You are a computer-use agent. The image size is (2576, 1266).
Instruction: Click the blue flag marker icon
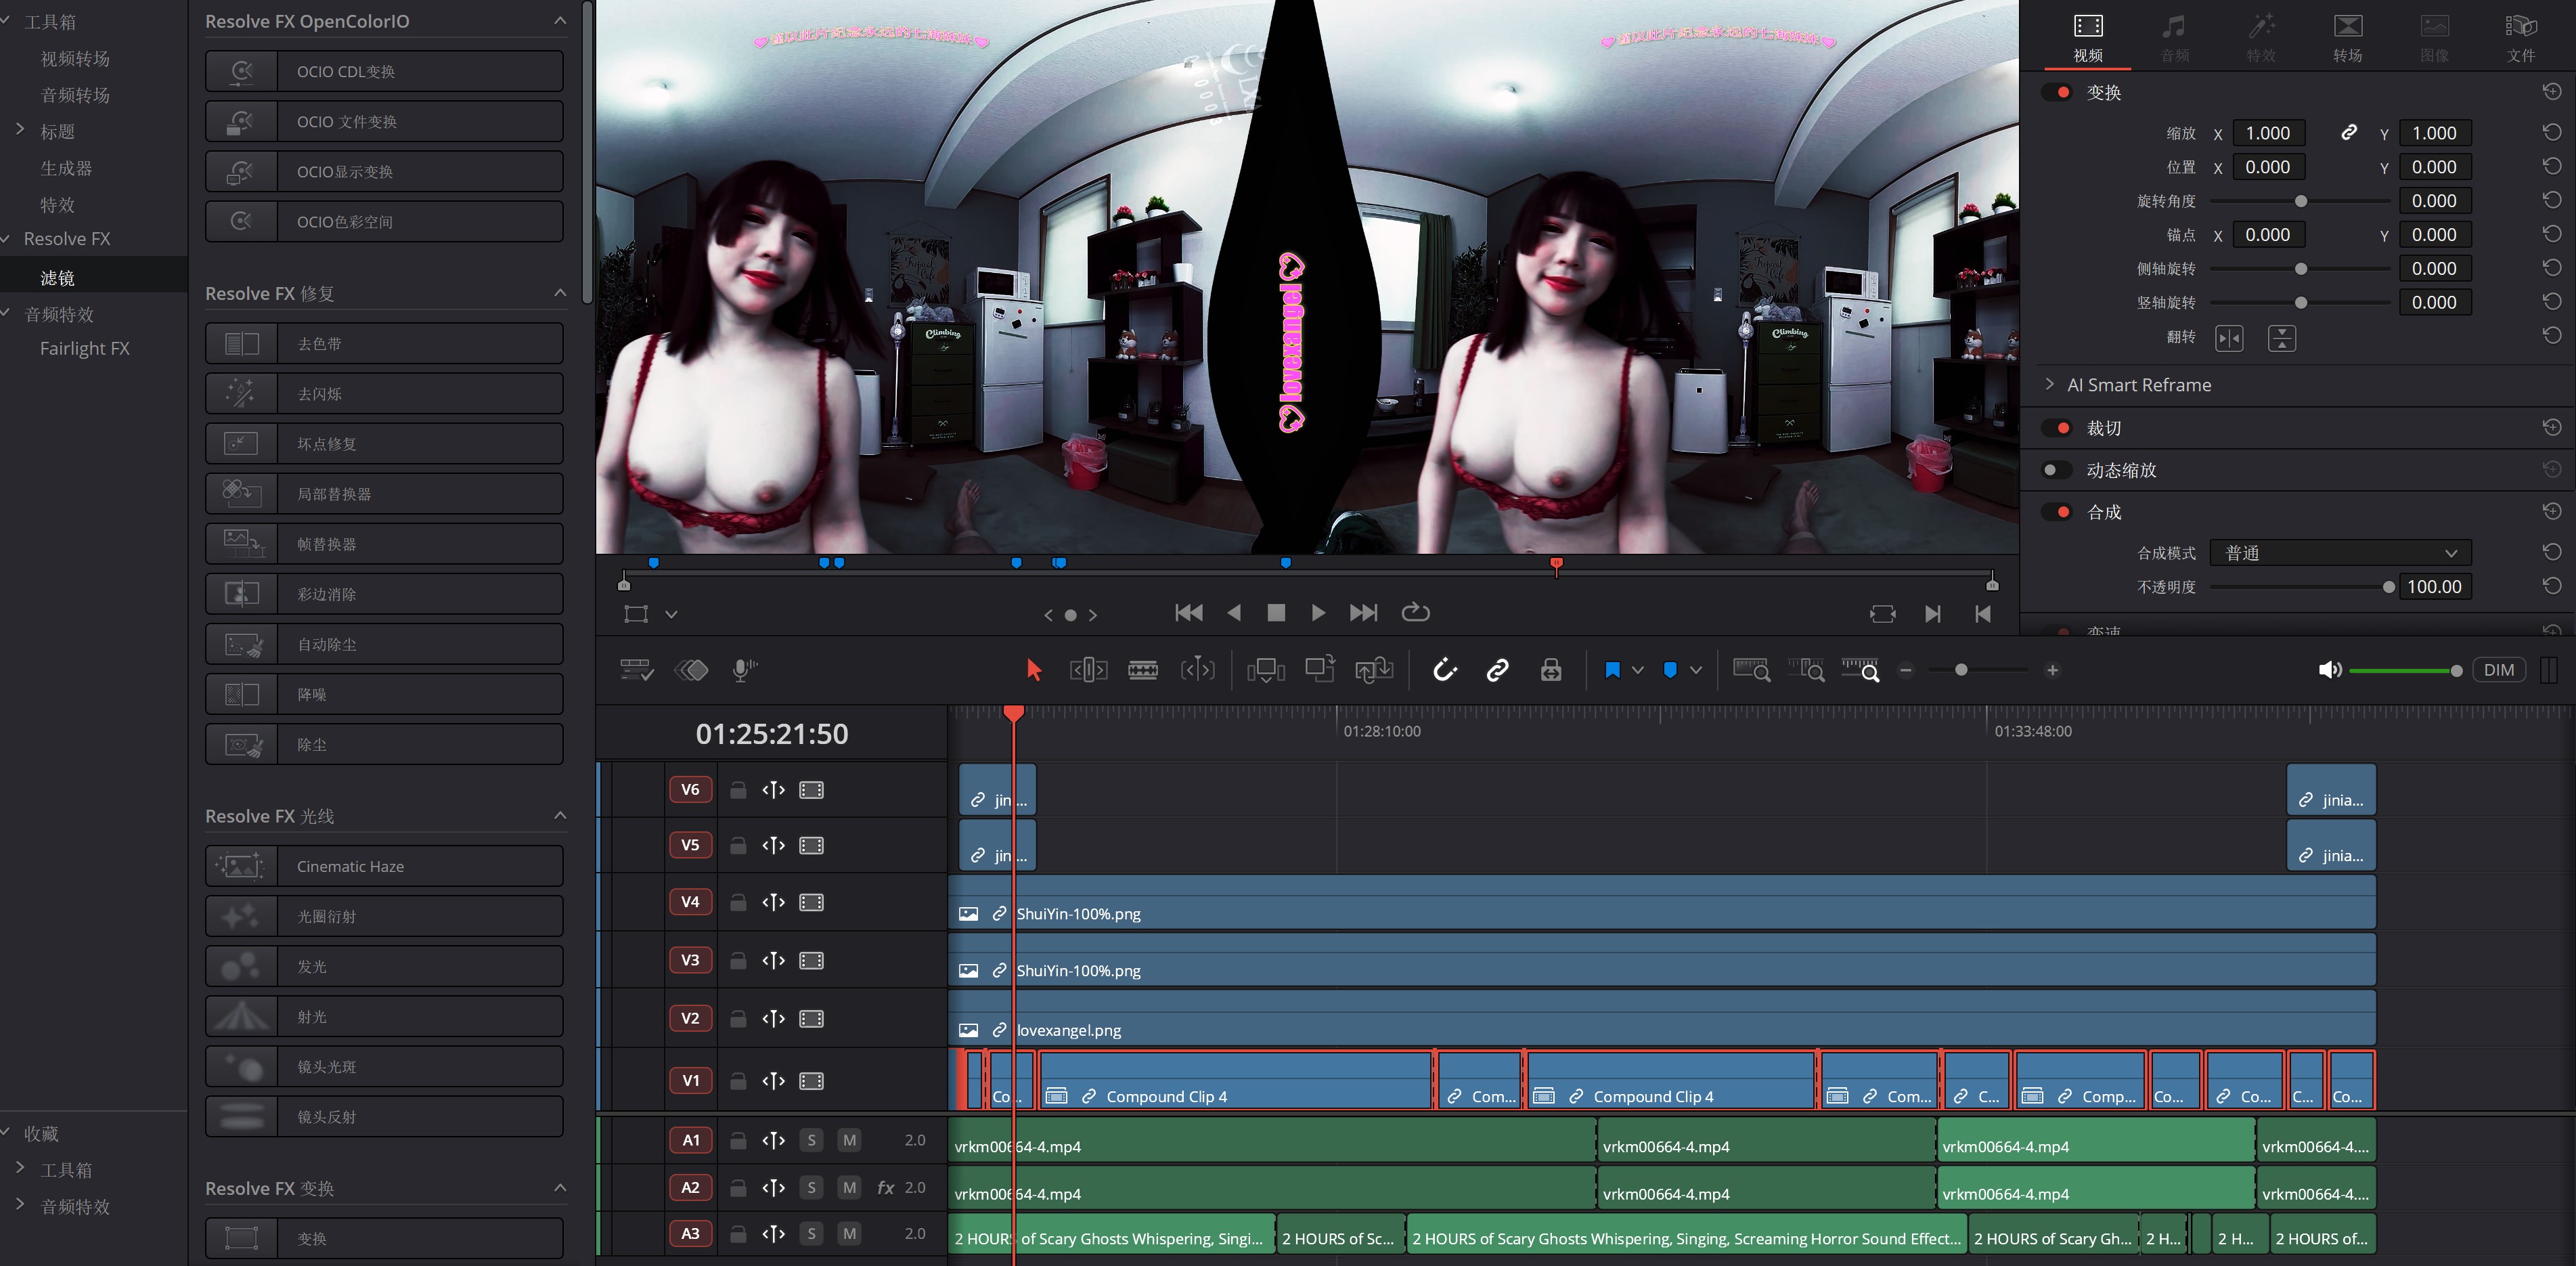click(x=1612, y=670)
